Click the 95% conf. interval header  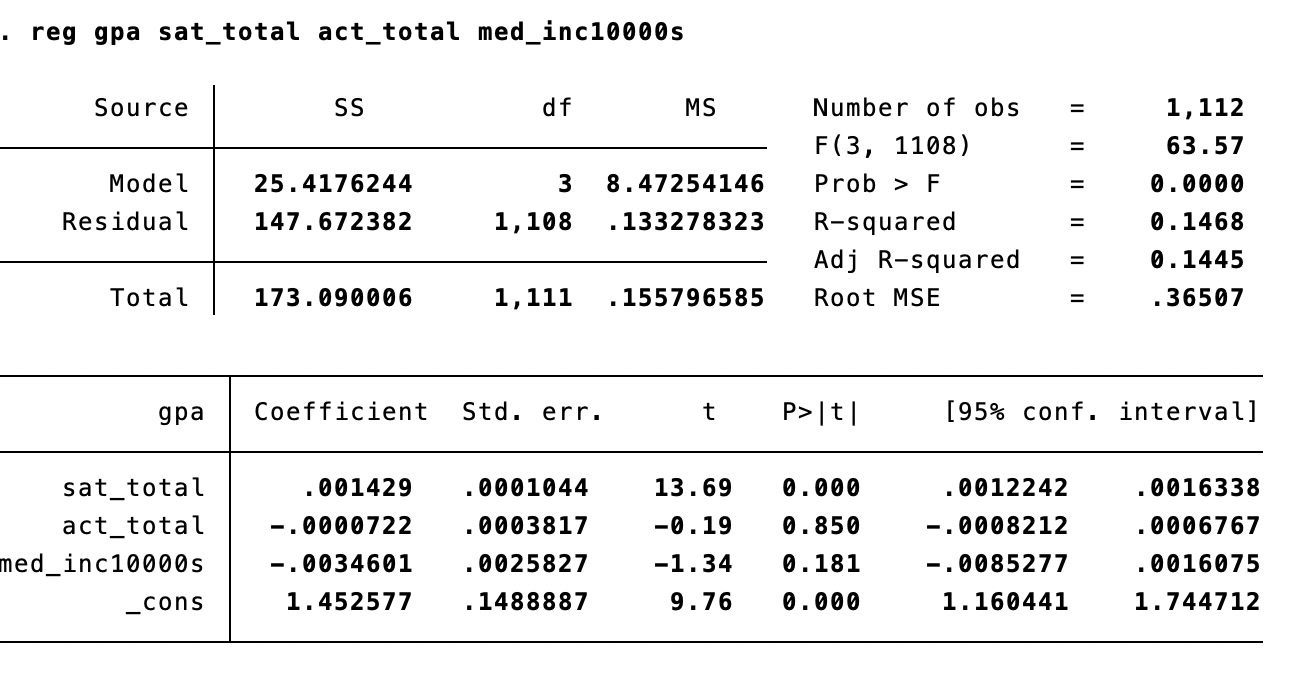[1101, 412]
